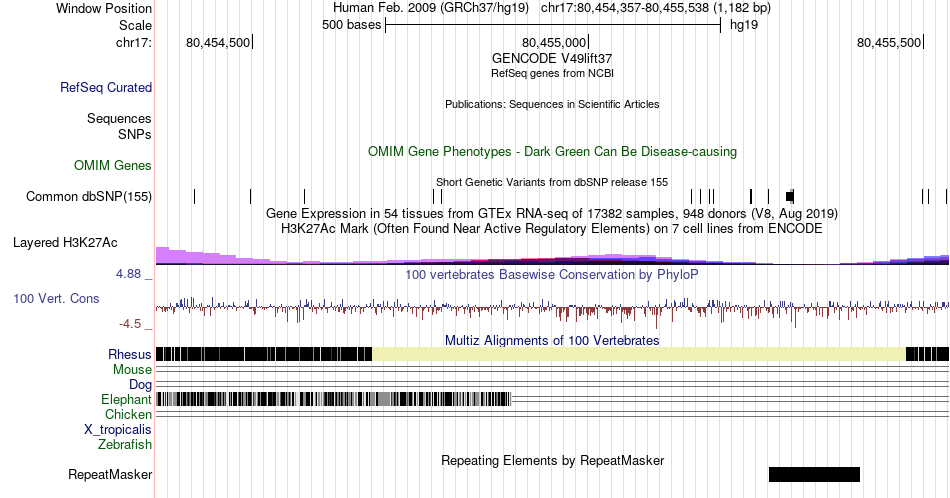Open the RefSeq Curated track label
950x498 pixels.
point(106,87)
